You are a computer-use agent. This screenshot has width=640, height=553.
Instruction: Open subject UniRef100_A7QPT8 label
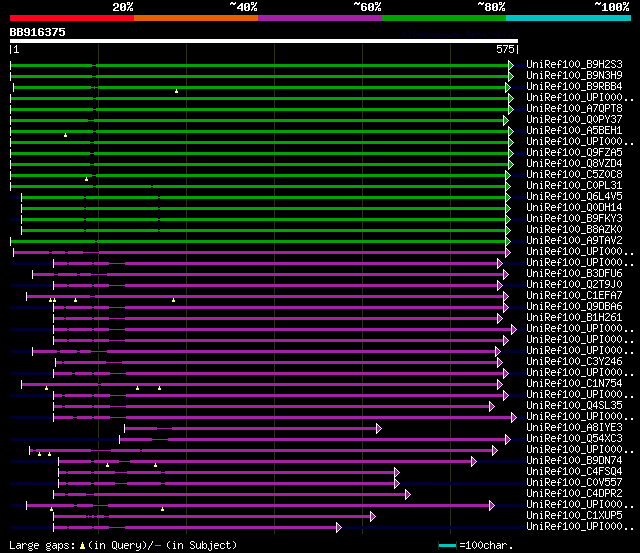(x=574, y=108)
